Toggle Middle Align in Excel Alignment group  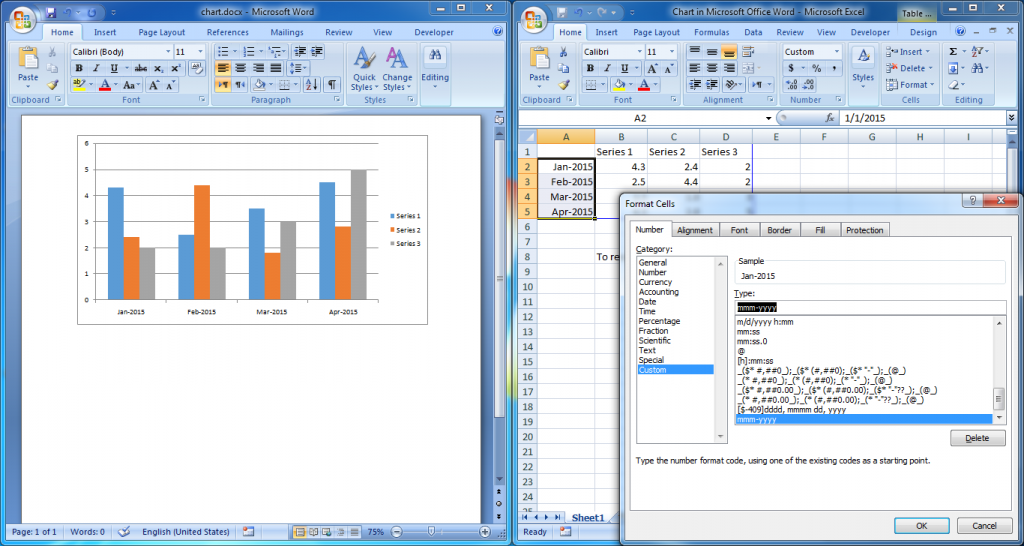pyautogui.click(x=712, y=52)
